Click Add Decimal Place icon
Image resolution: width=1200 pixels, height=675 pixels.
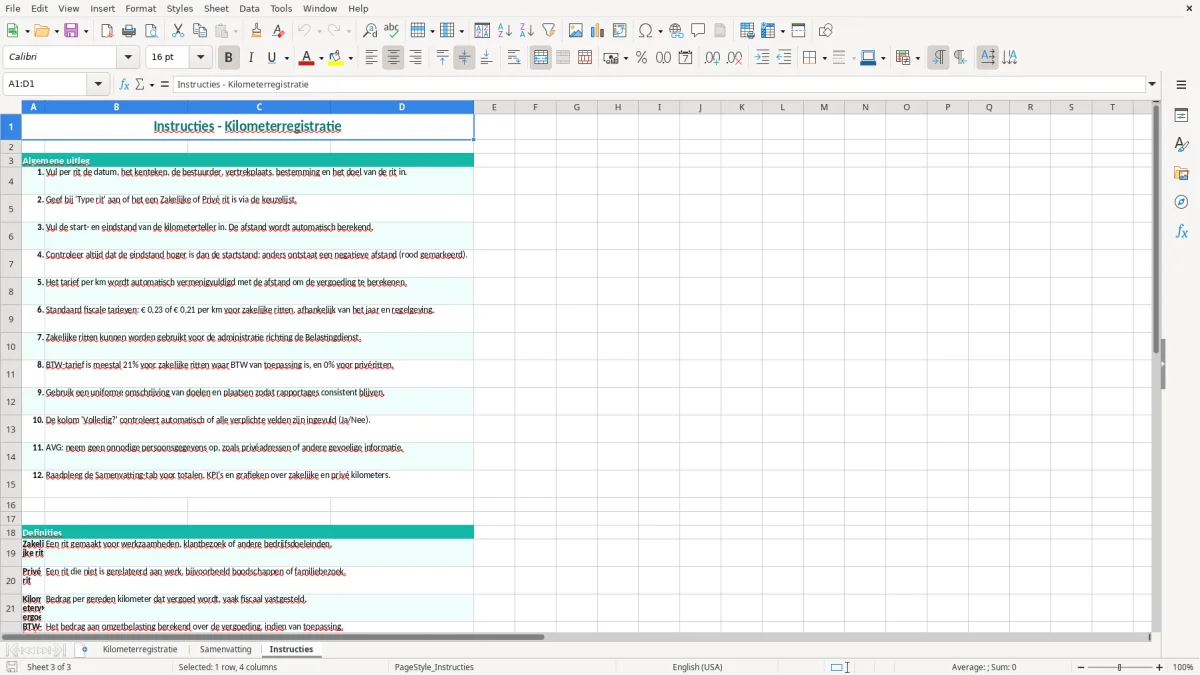click(712, 58)
